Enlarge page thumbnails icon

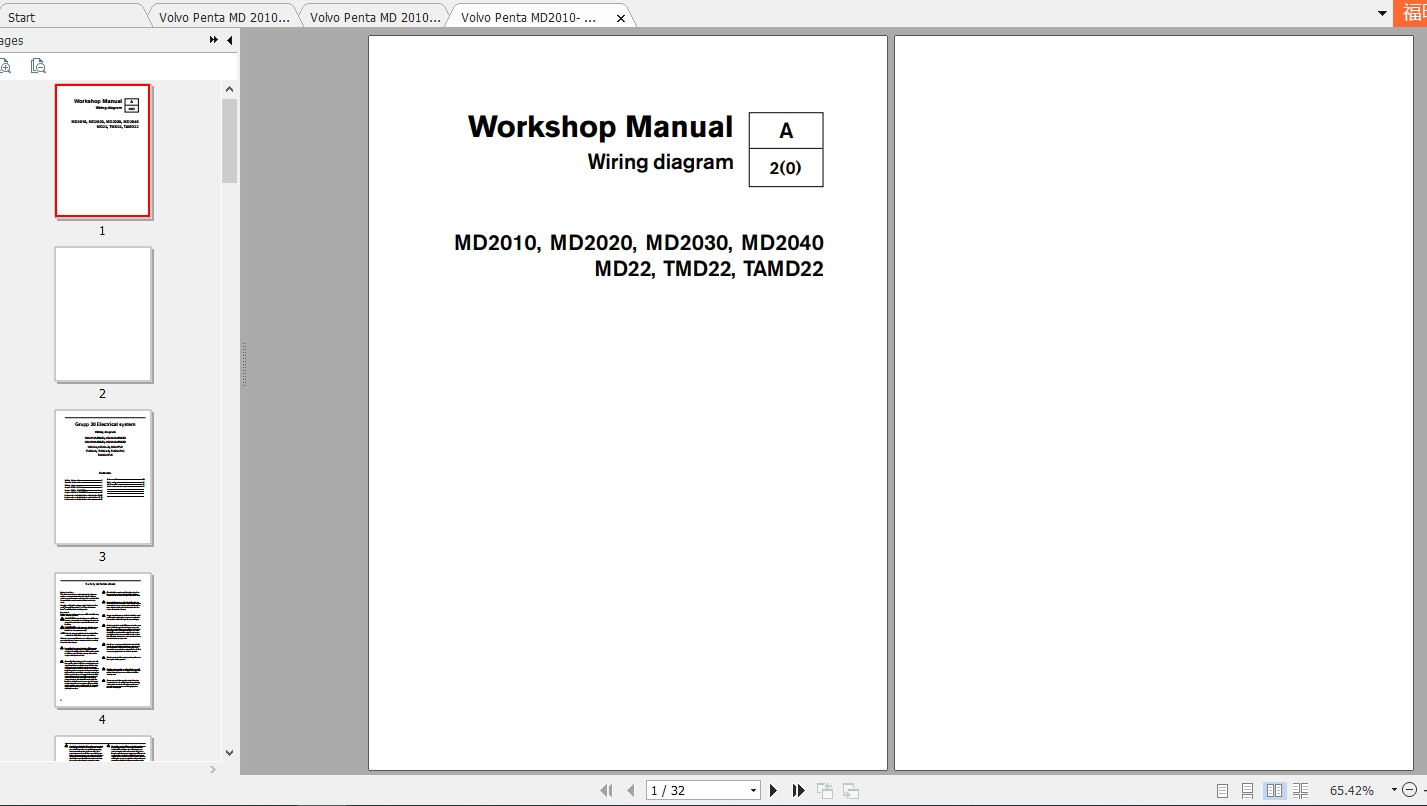coord(5,66)
